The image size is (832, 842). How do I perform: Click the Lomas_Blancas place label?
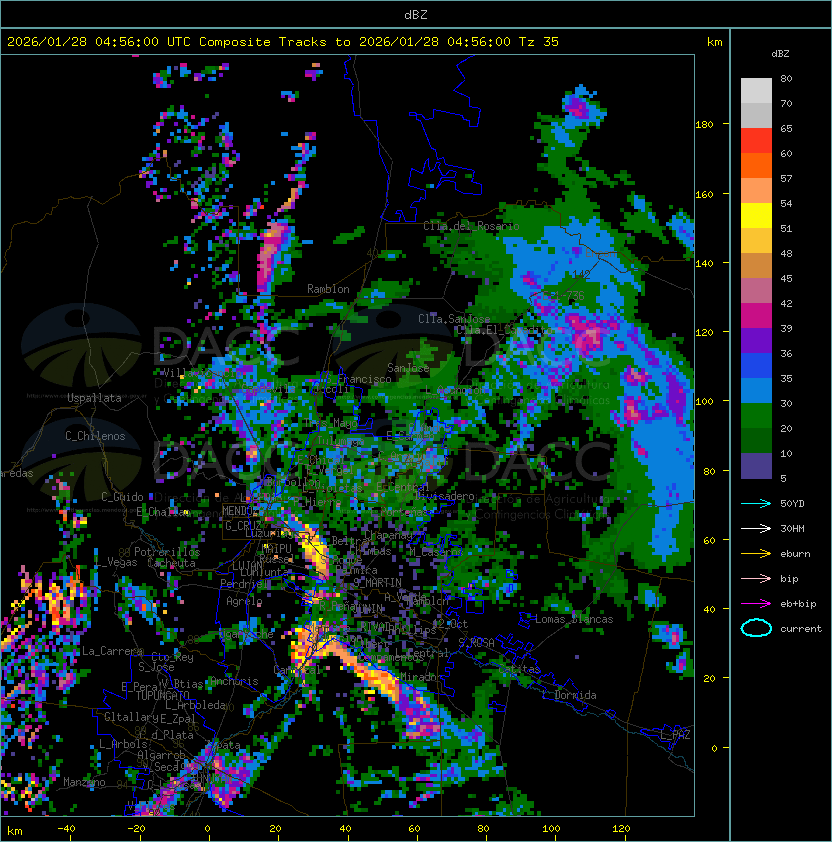click(574, 619)
